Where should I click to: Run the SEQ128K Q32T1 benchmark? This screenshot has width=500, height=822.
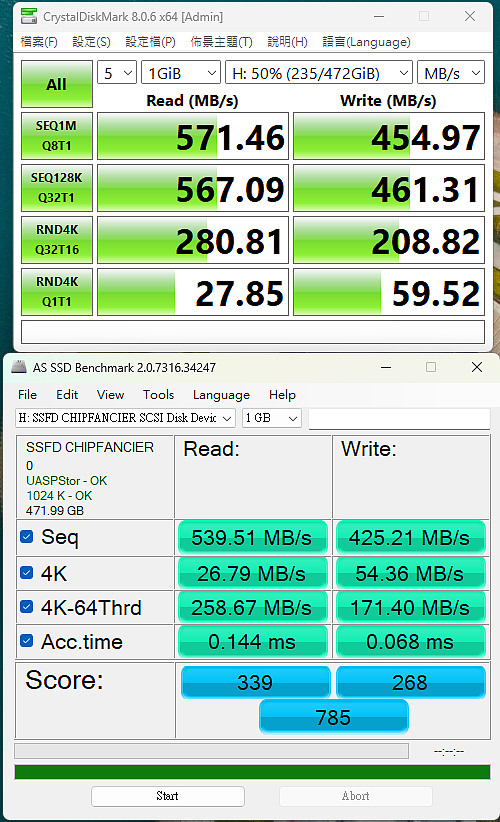coord(57,188)
